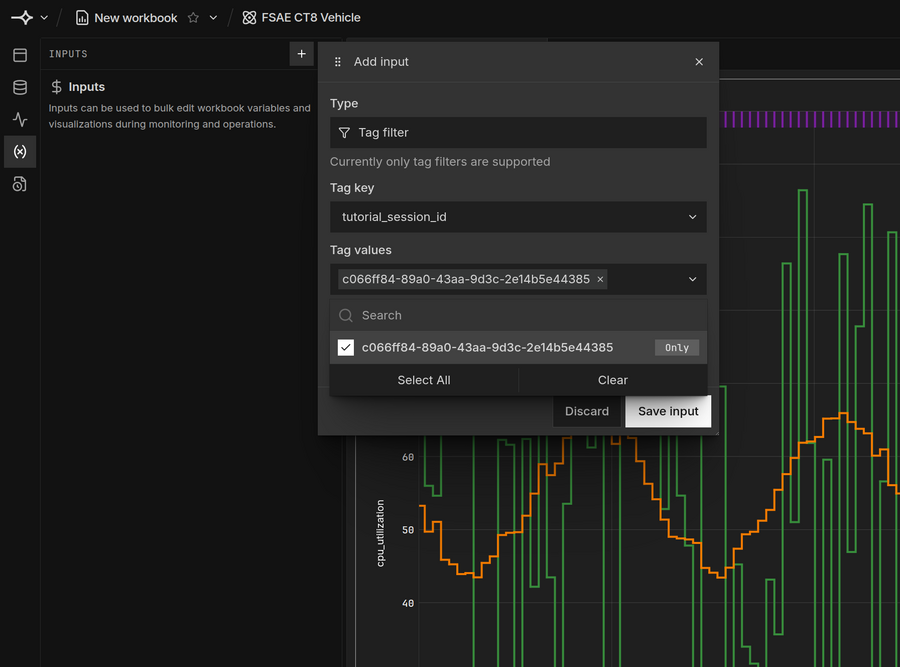Grab the Add input dialog drag handle
Viewport: 900px width, 667px height.
point(338,62)
